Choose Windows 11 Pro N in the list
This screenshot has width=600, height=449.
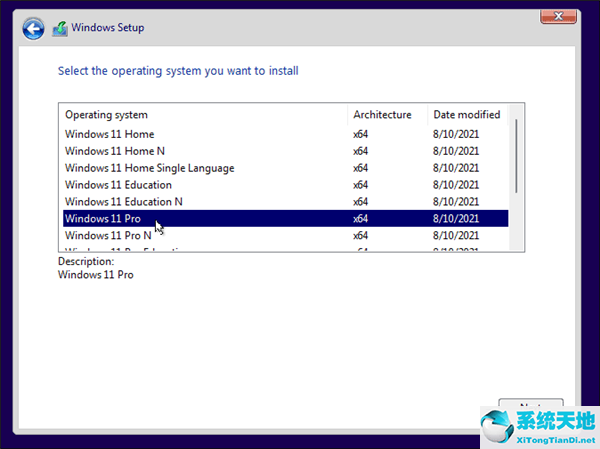pyautogui.click(x=109, y=235)
